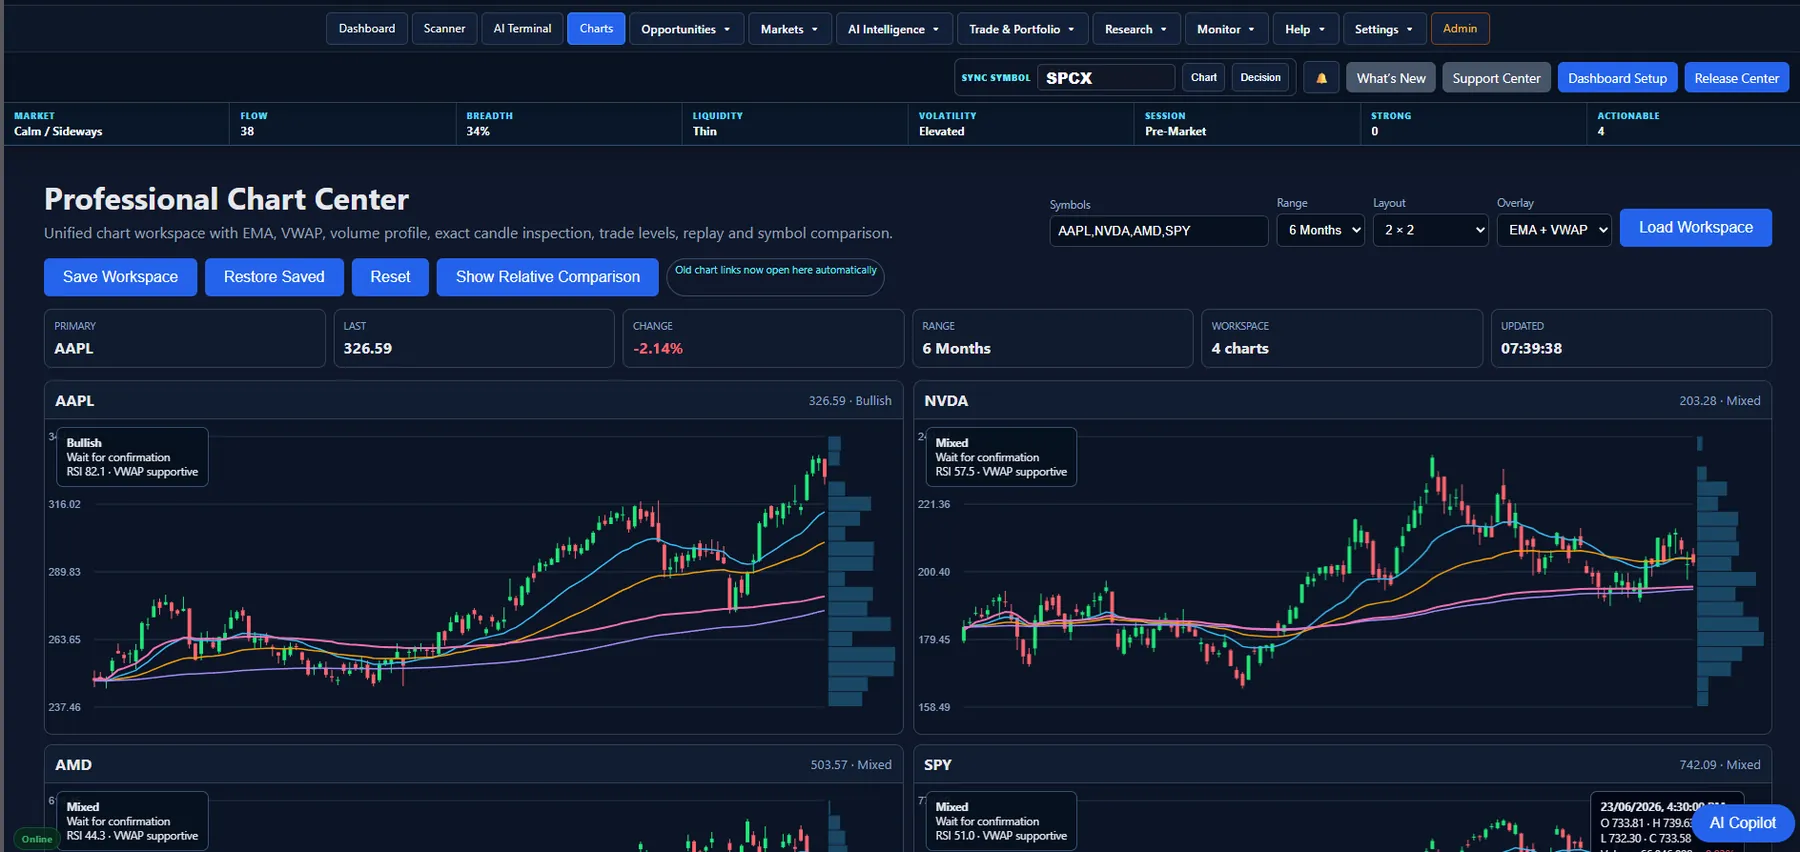Click the Decision button

point(1260,78)
